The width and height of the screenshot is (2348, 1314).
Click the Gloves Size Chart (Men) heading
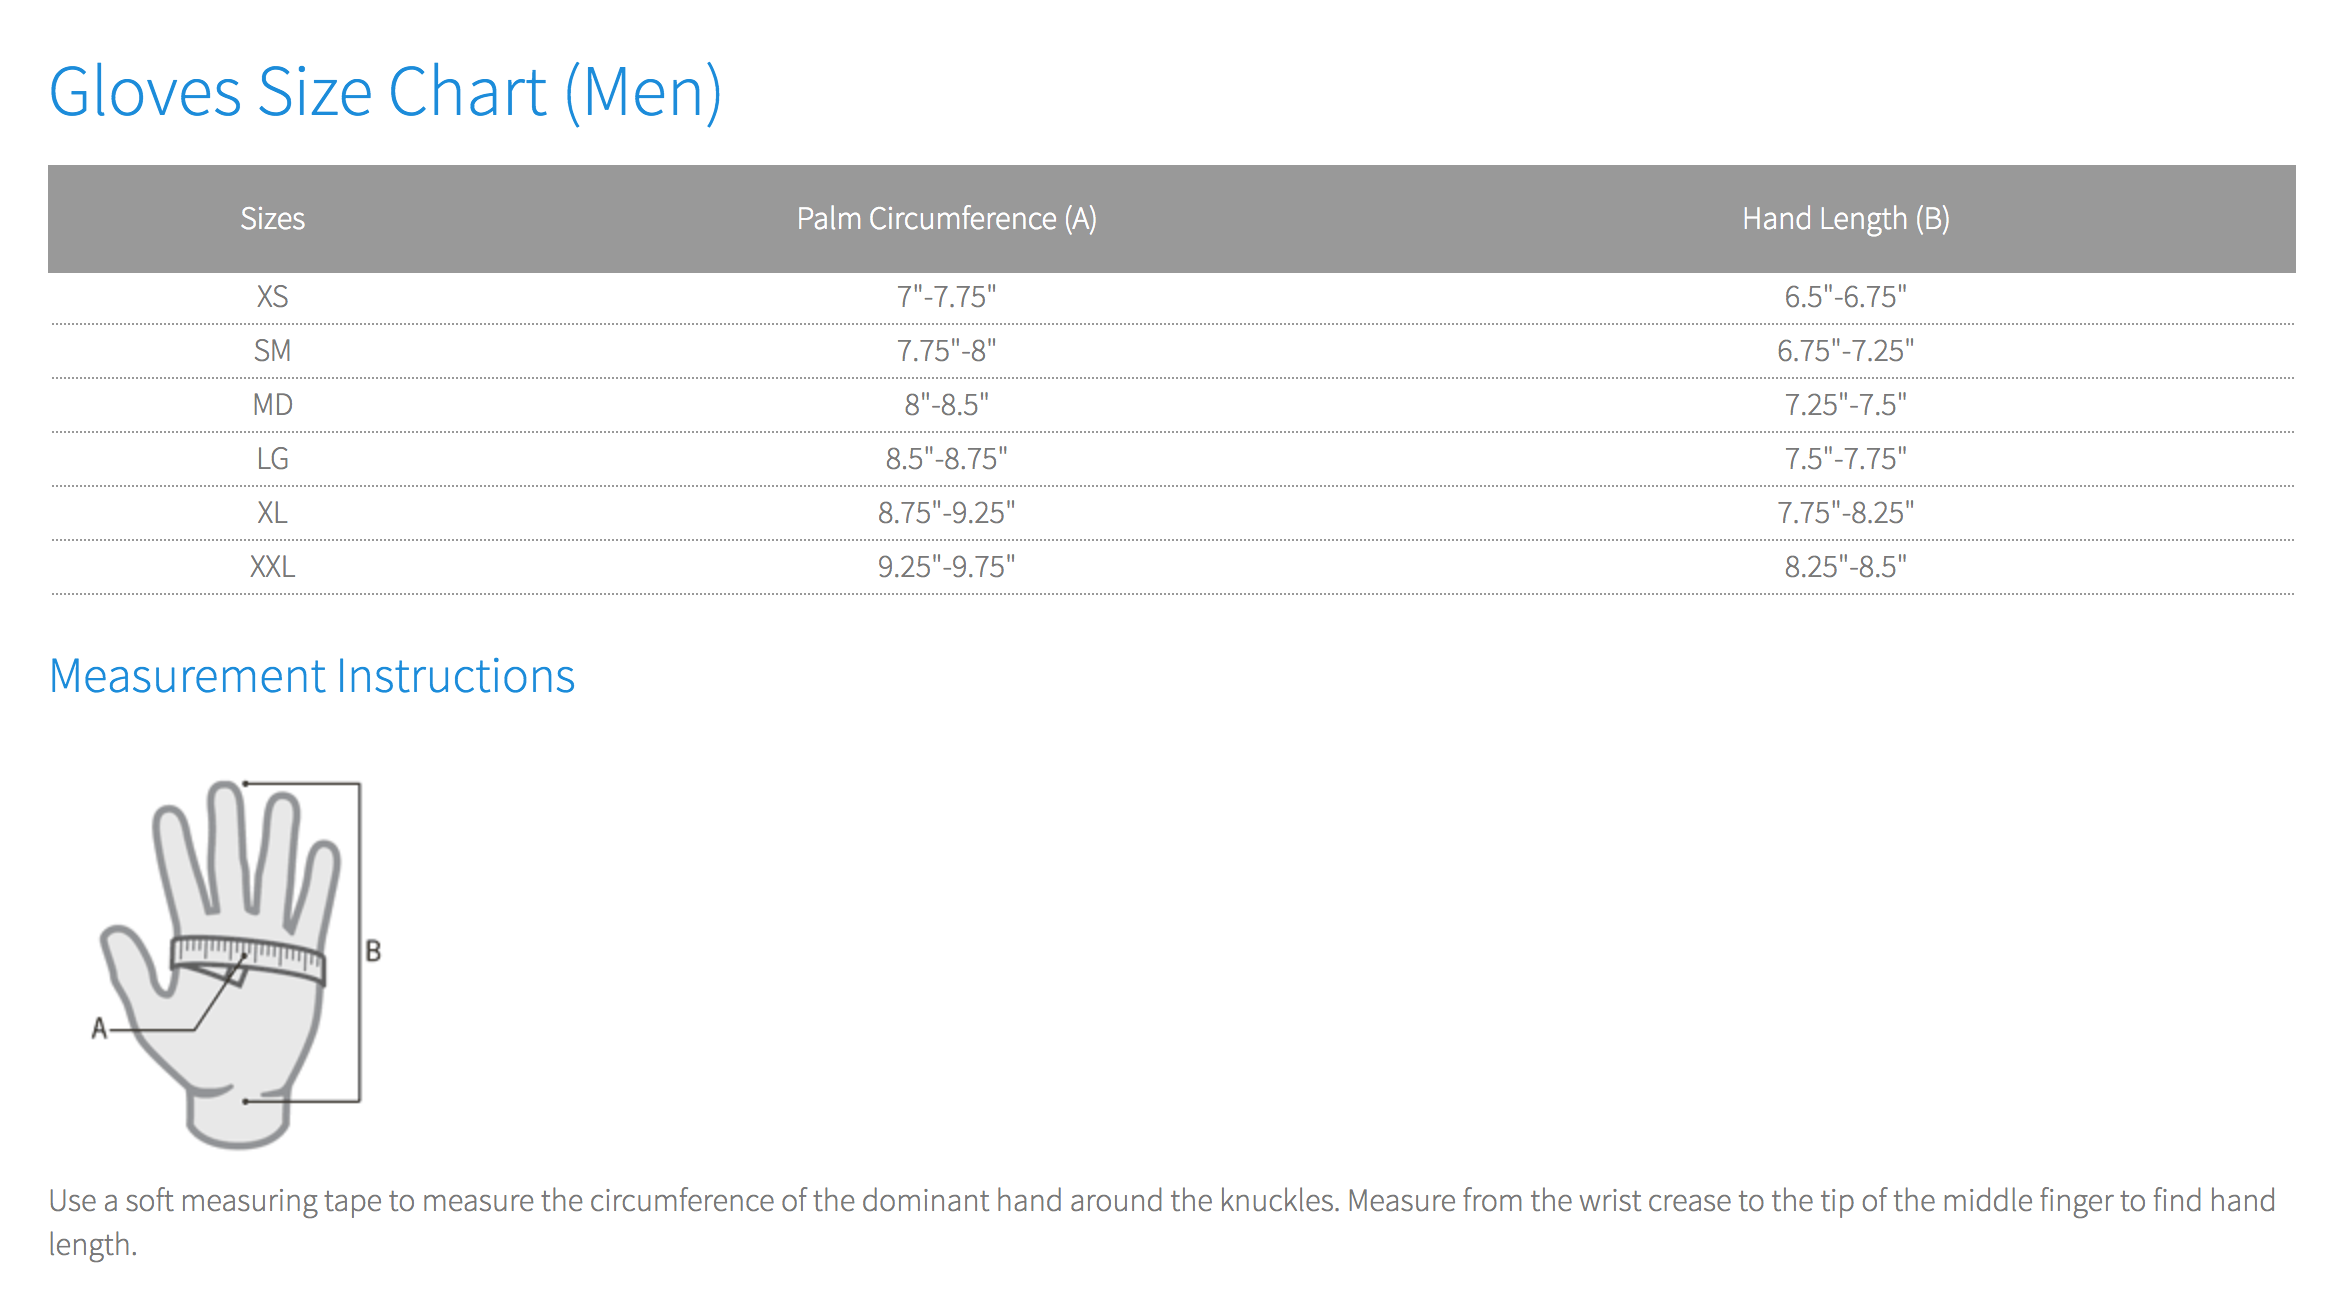pos(385,92)
